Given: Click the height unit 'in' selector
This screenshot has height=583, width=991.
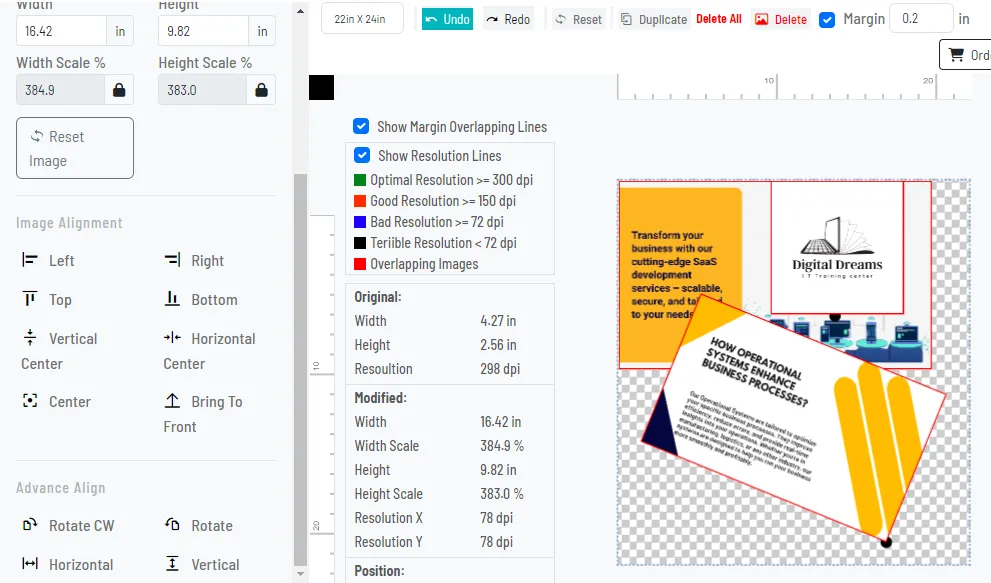Looking at the screenshot, I should tap(262, 31).
